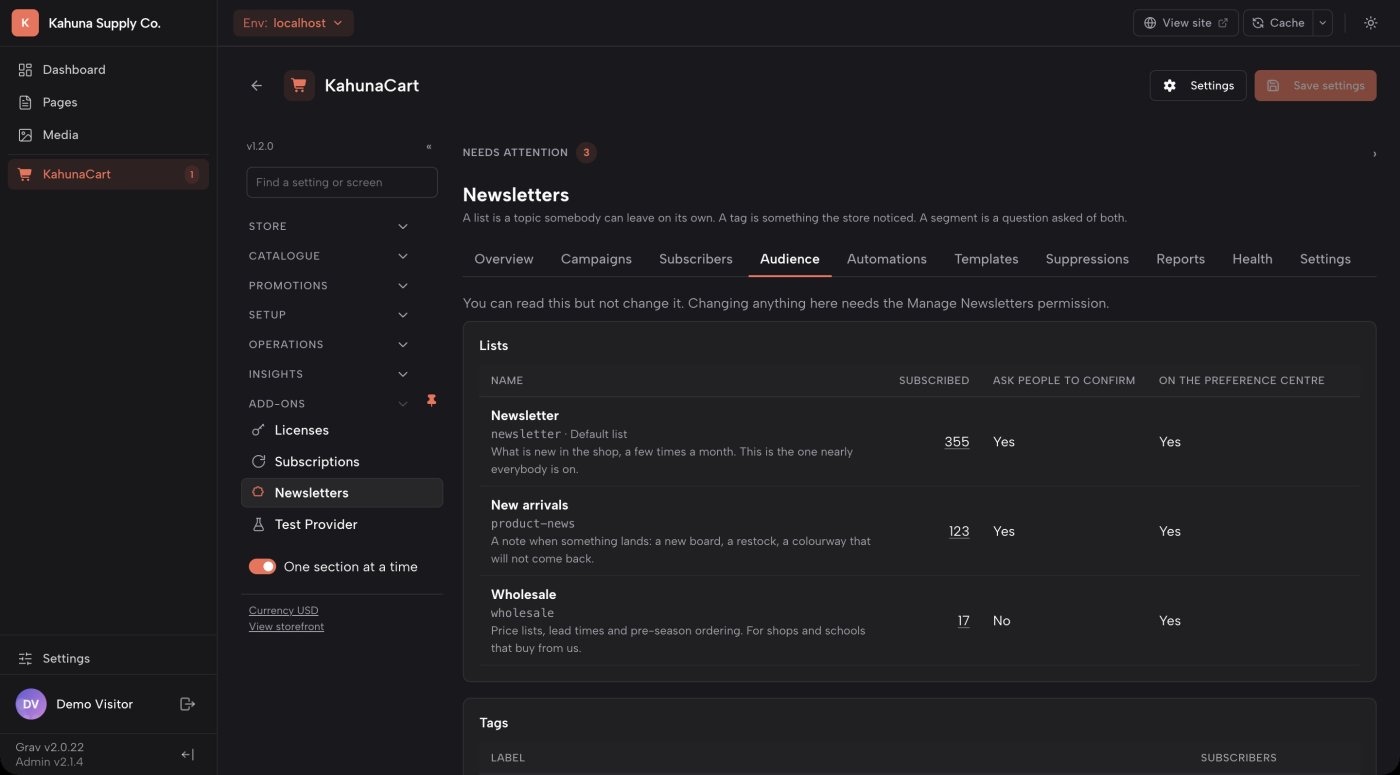Expand the PROMOTIONS section
Viewport: 1400px width, 775px height.
[330, 286]
